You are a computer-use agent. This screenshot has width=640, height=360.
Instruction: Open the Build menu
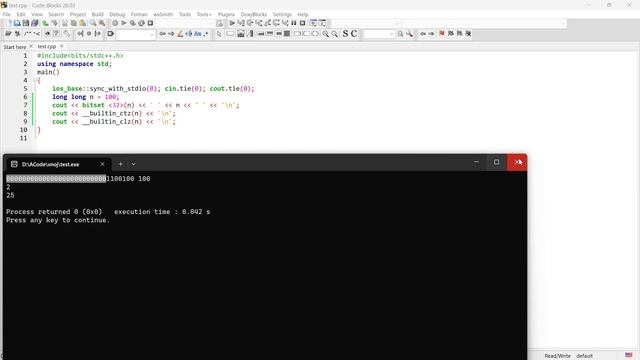[x=98, y=14]
